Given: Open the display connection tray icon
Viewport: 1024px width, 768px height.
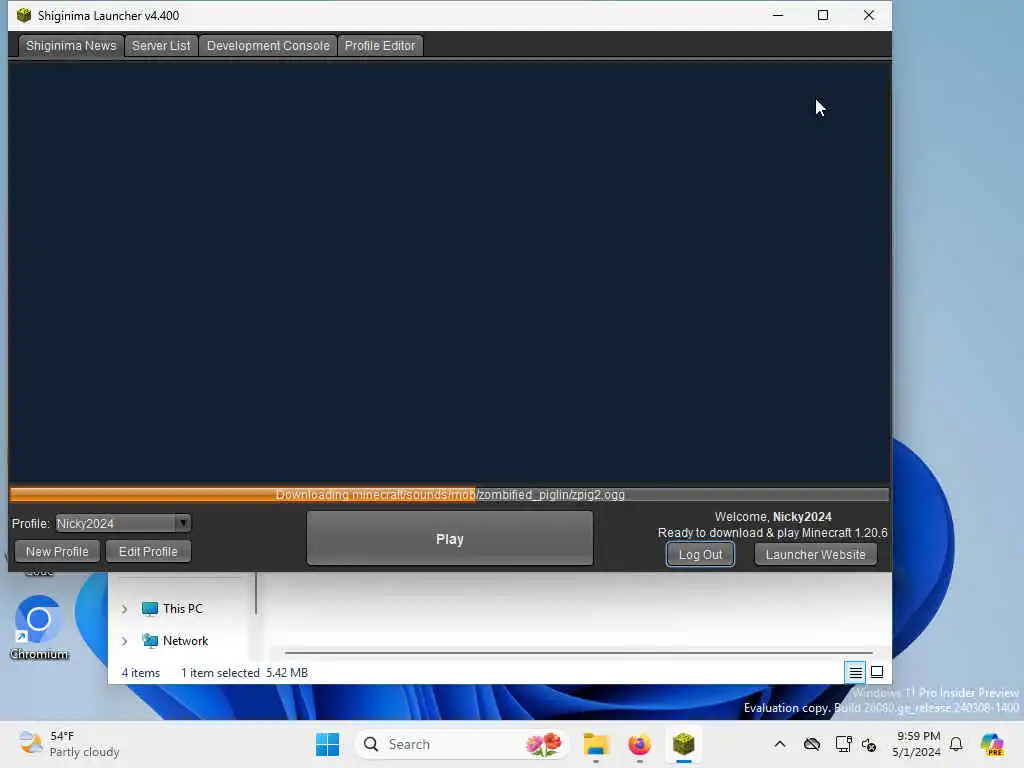Looking at the screenshot, I should pos(843,744).
